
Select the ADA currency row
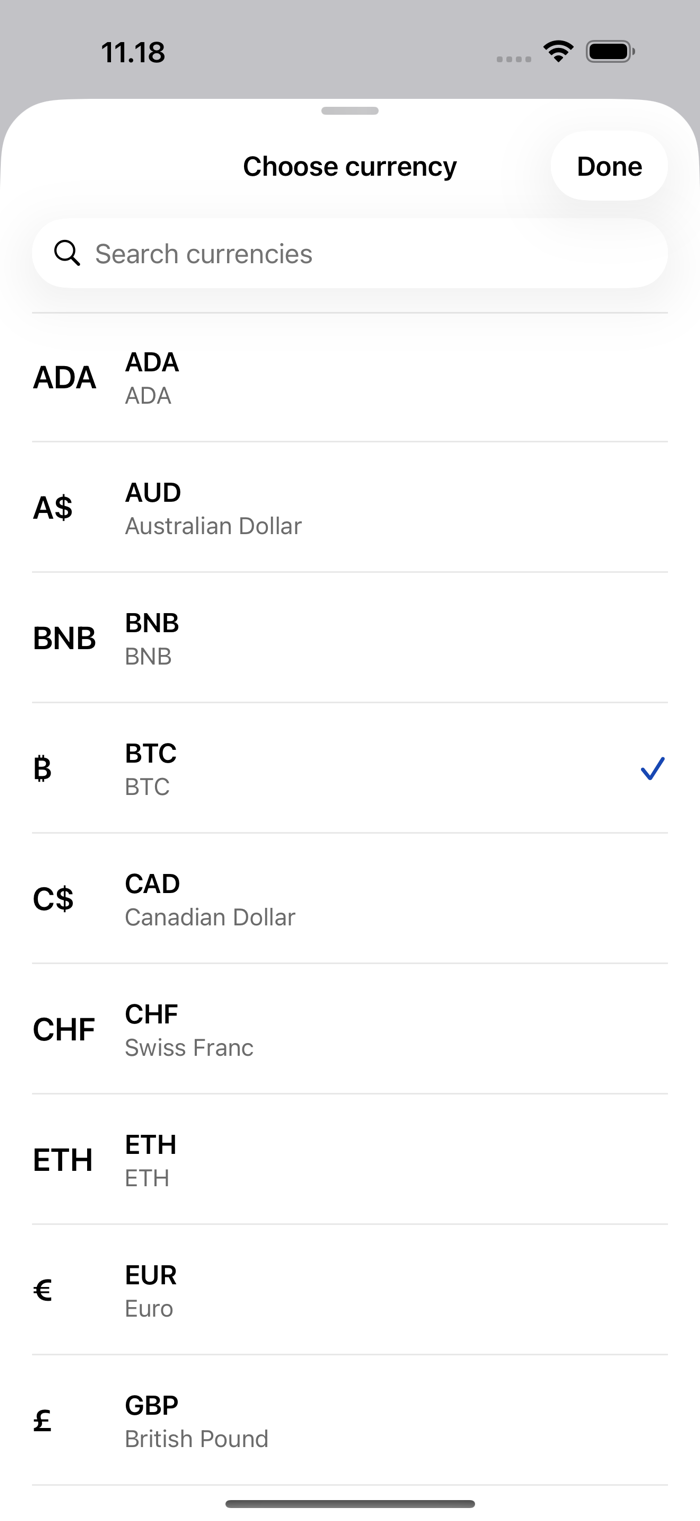[350, 377]
